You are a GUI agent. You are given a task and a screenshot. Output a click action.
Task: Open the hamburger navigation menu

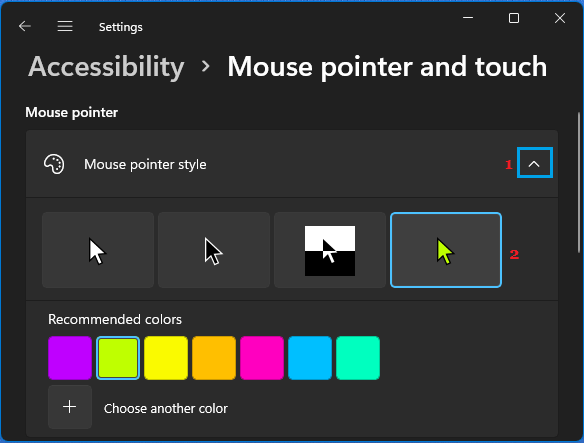click(65, 26)
